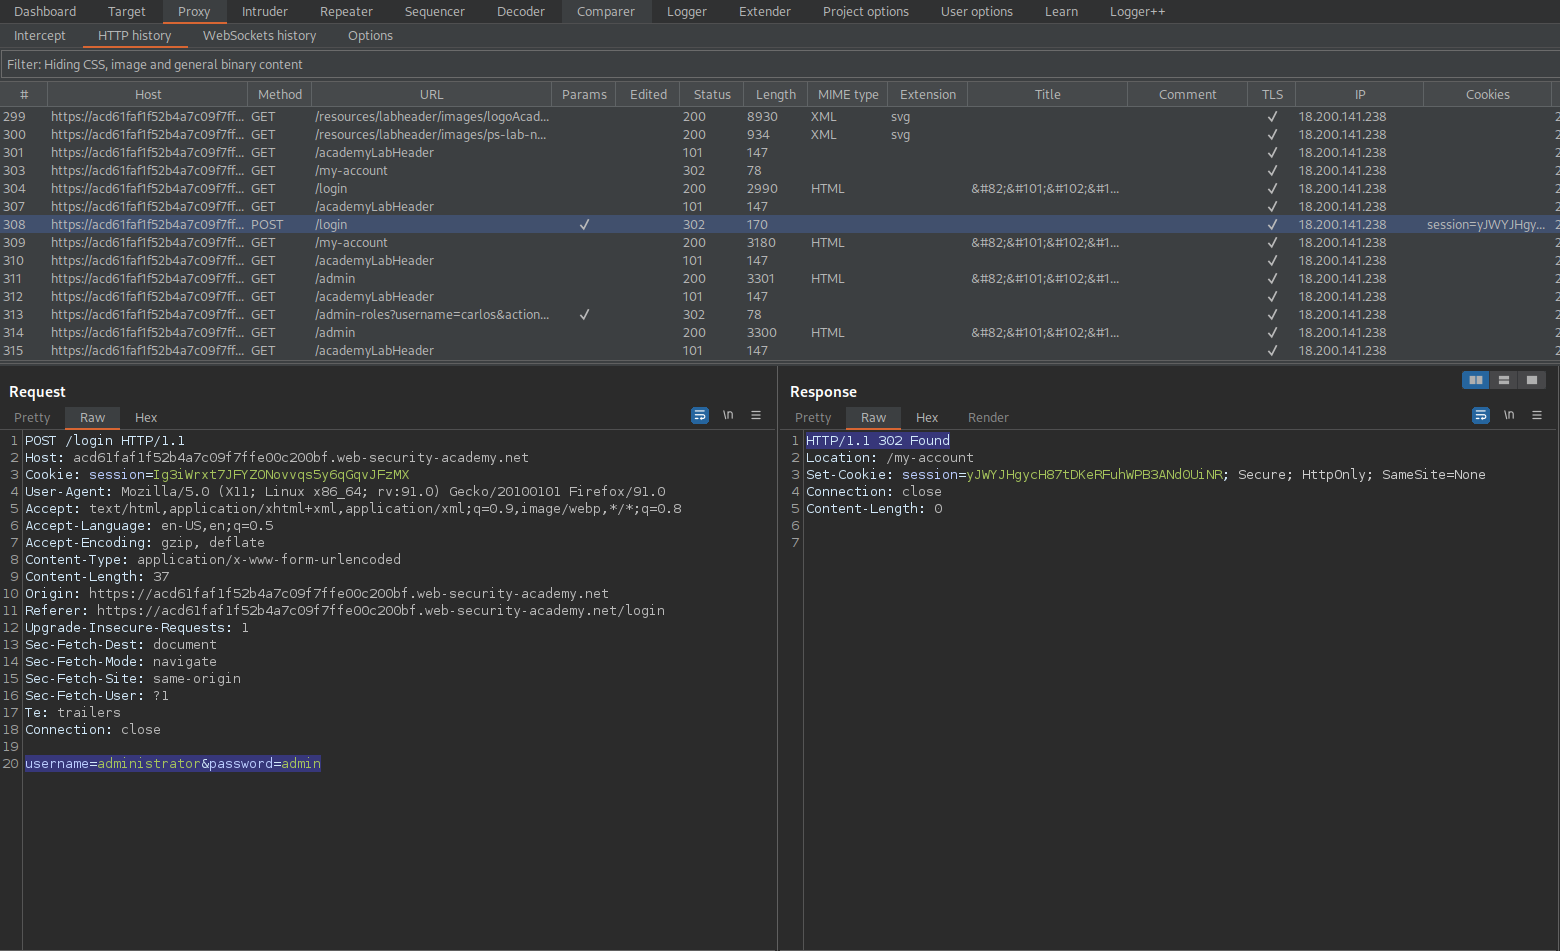Sort history by the MIME type column

click(848, 95)
